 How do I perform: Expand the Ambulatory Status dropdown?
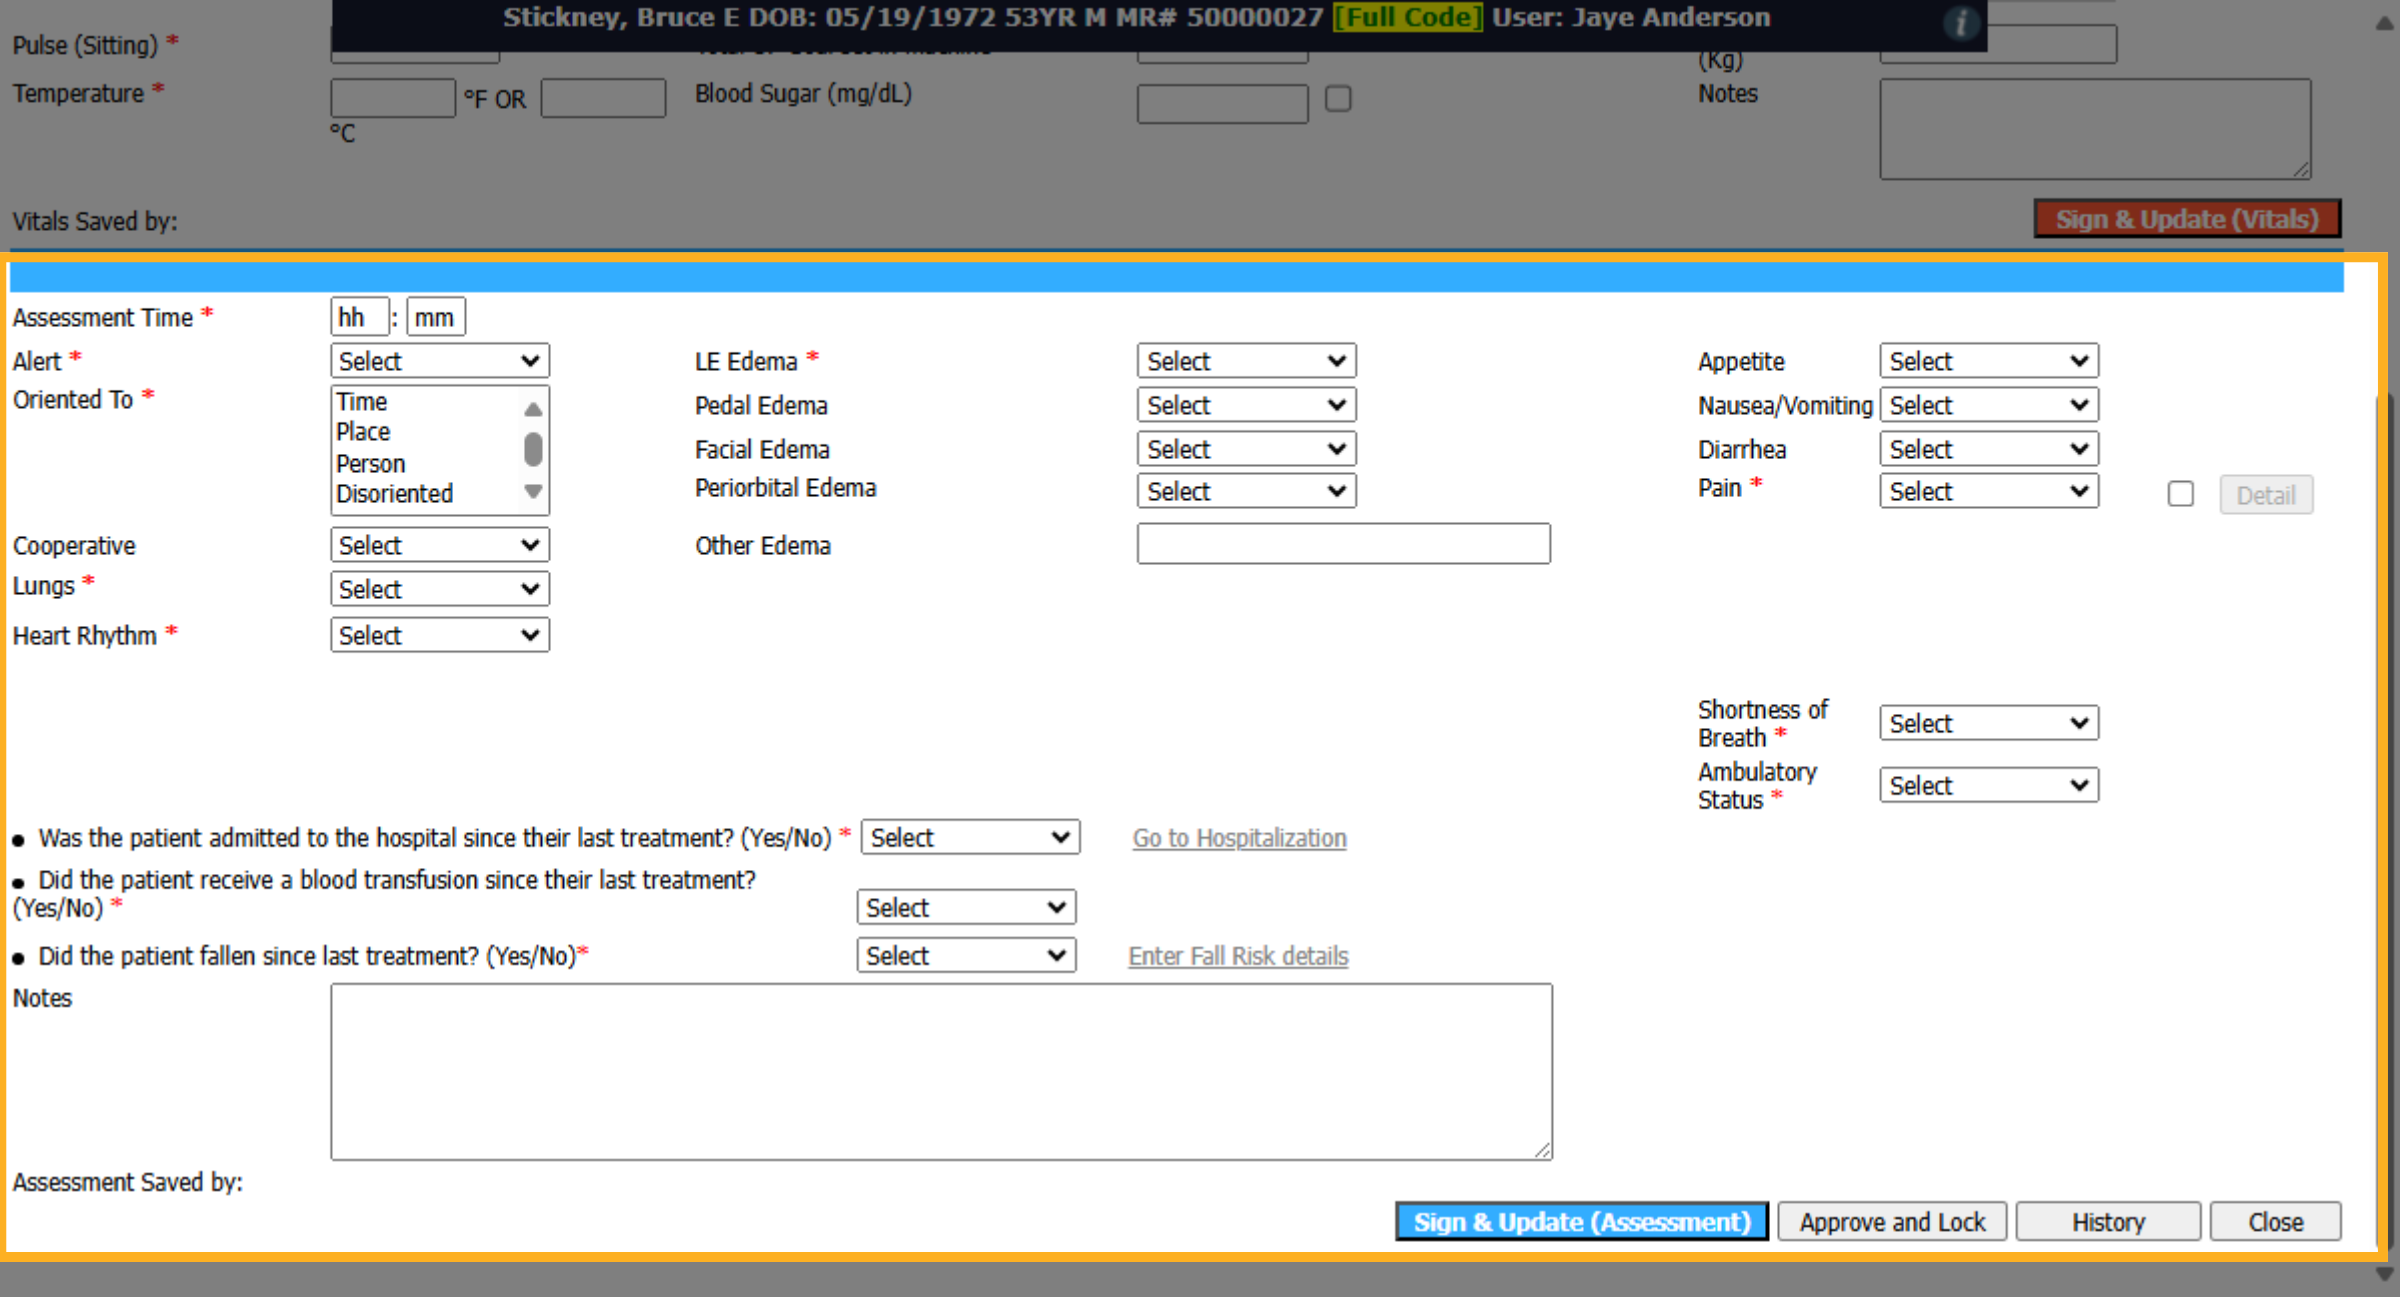[x=1989, y=785]
